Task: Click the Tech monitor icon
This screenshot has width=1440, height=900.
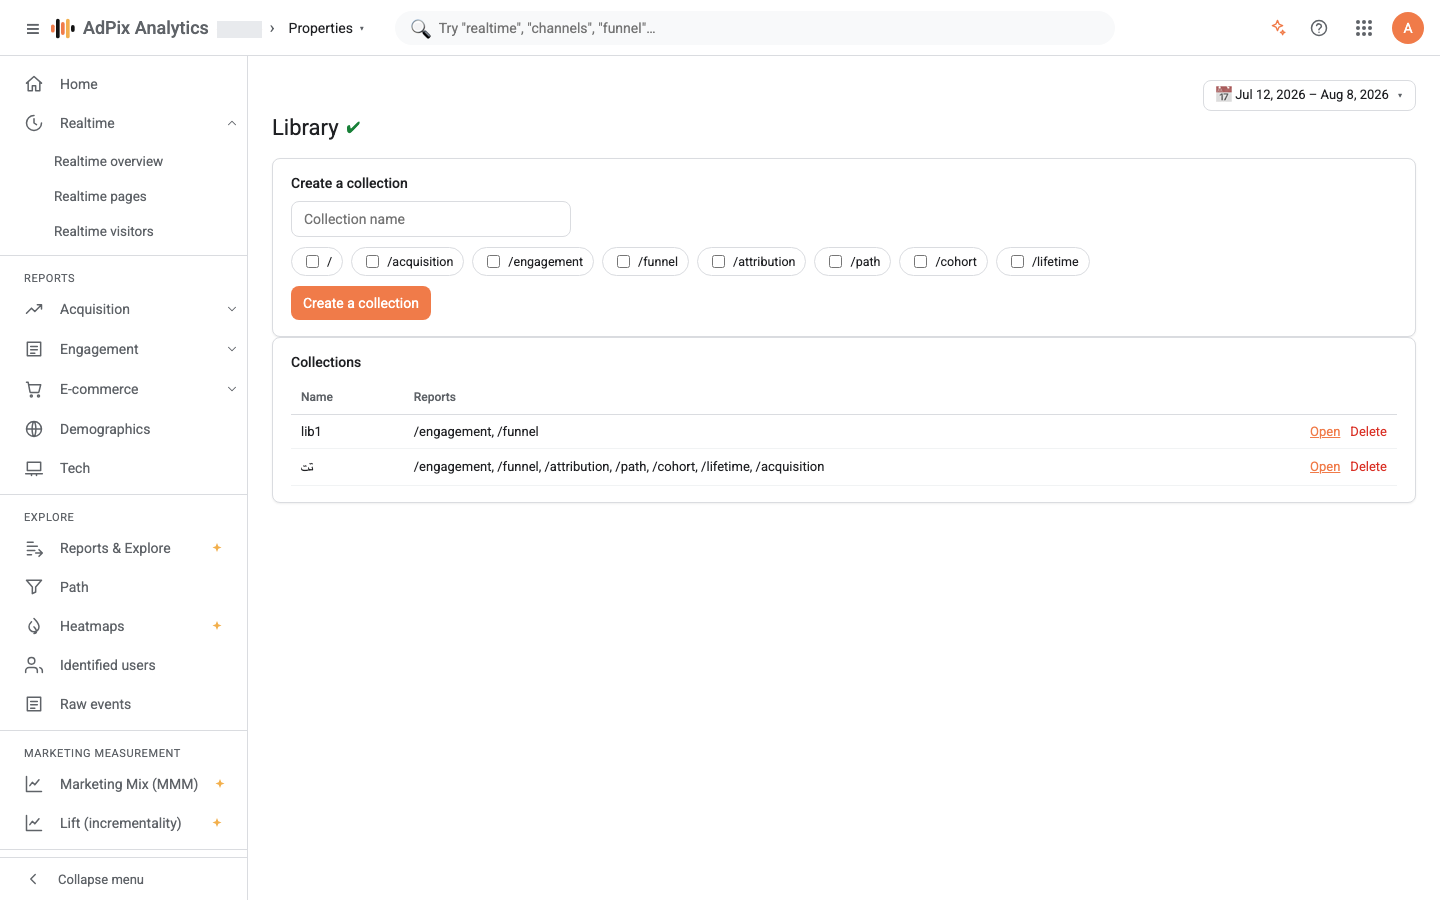Action: (x=34, y=468)
